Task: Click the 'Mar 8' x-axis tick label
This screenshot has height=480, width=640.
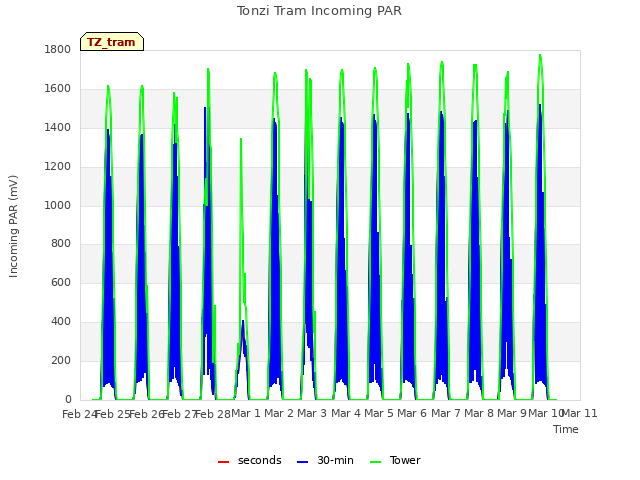Action: [479, 413]
